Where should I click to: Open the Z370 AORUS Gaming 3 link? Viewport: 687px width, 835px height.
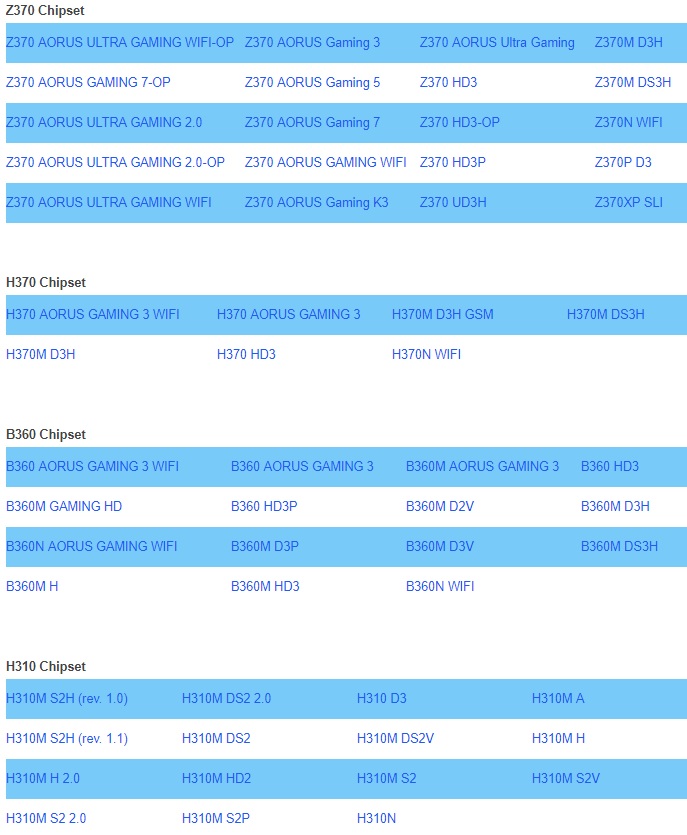pos(313,43)
